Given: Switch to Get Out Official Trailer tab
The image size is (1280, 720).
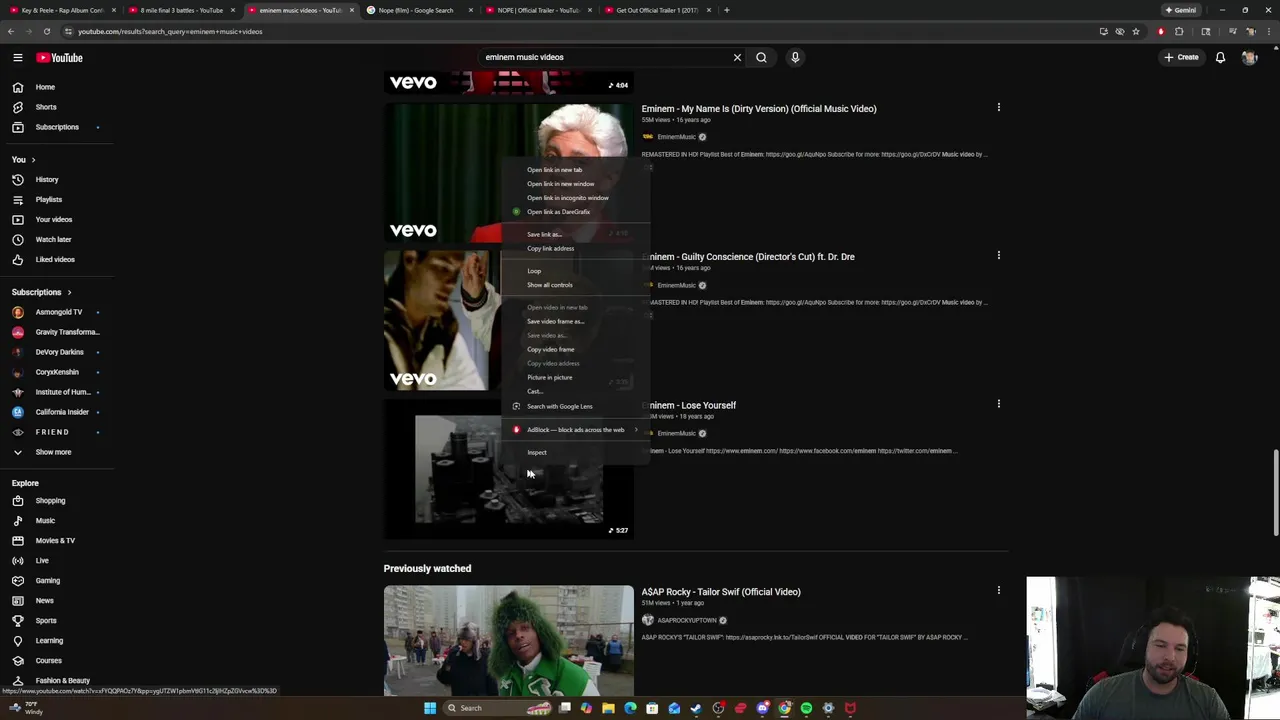Looking at the screenshot, I should click(656, 10).
